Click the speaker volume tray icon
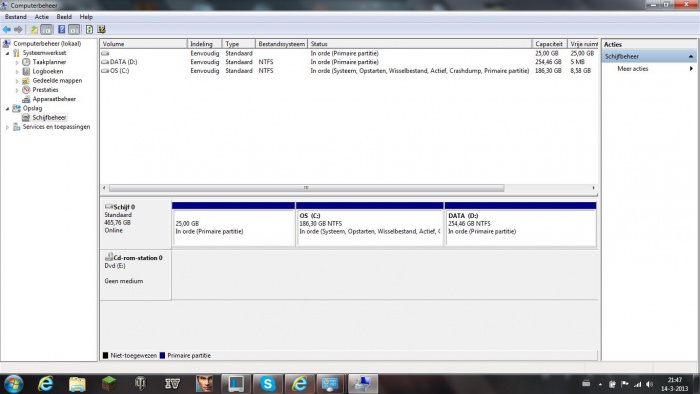Image resolution: width=700 pixels, height=394 pixels. pos(650,384)
